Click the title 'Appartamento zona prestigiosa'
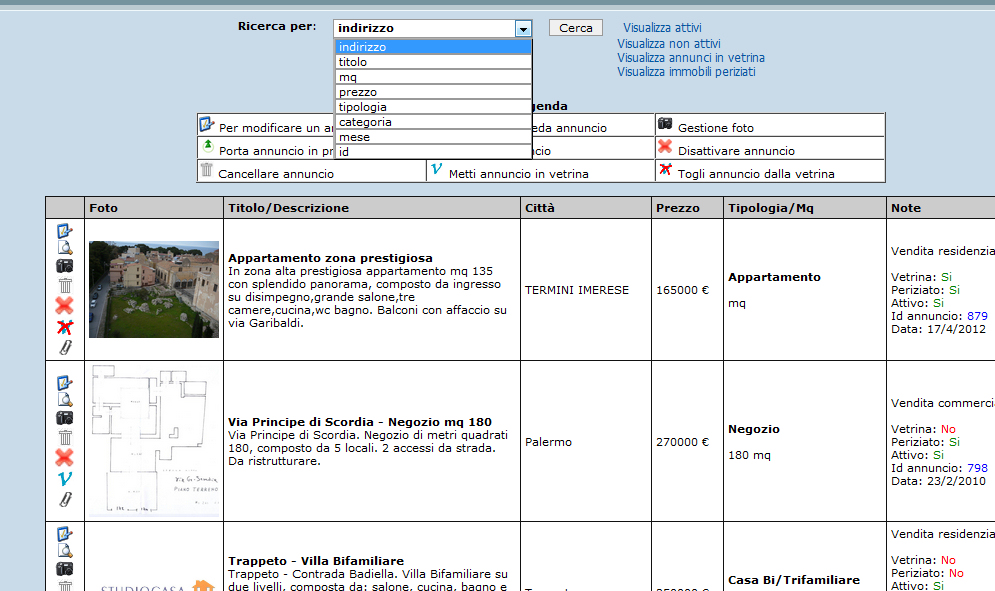This screenshot has width=995, height=591. [331, 258]
